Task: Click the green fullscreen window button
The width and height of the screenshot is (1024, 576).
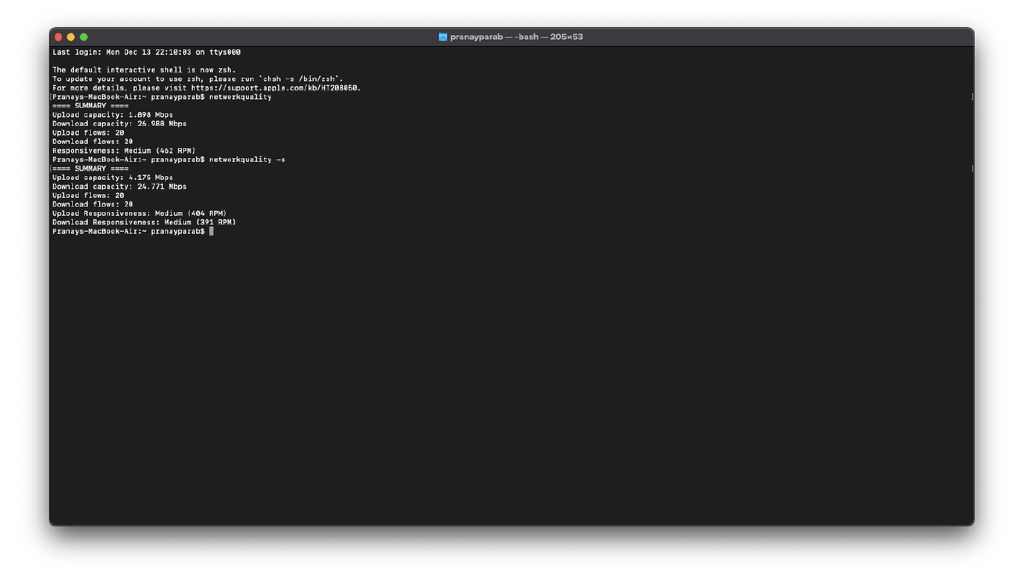Action: [x=84, y=37]
